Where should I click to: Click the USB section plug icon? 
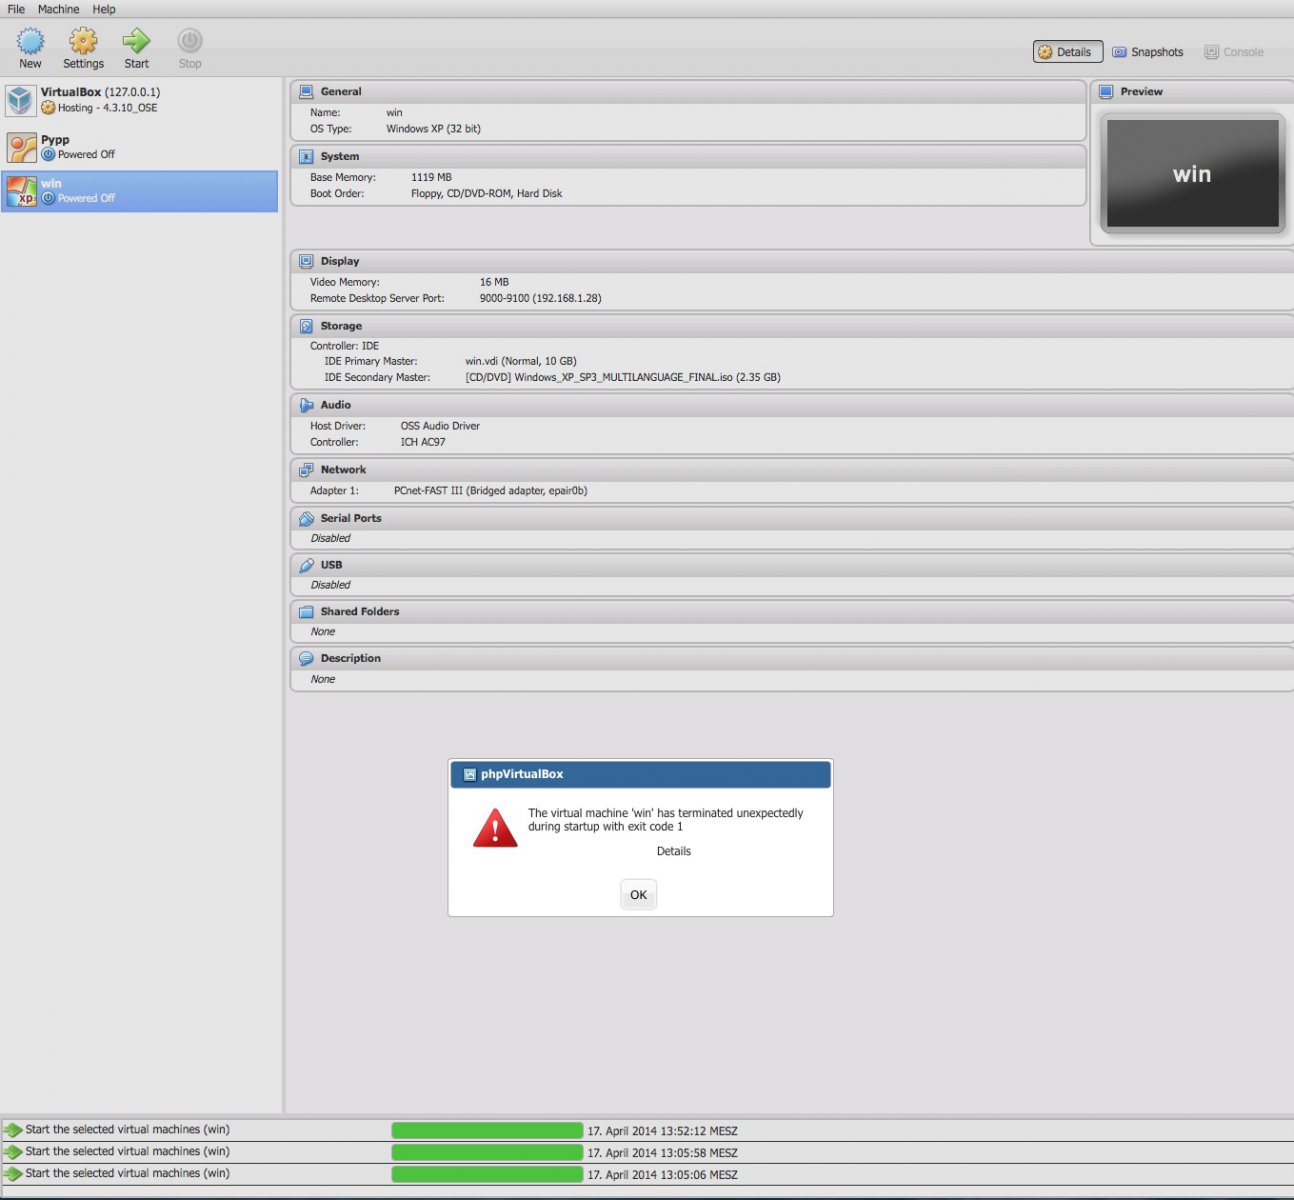[x=306, y=565]
